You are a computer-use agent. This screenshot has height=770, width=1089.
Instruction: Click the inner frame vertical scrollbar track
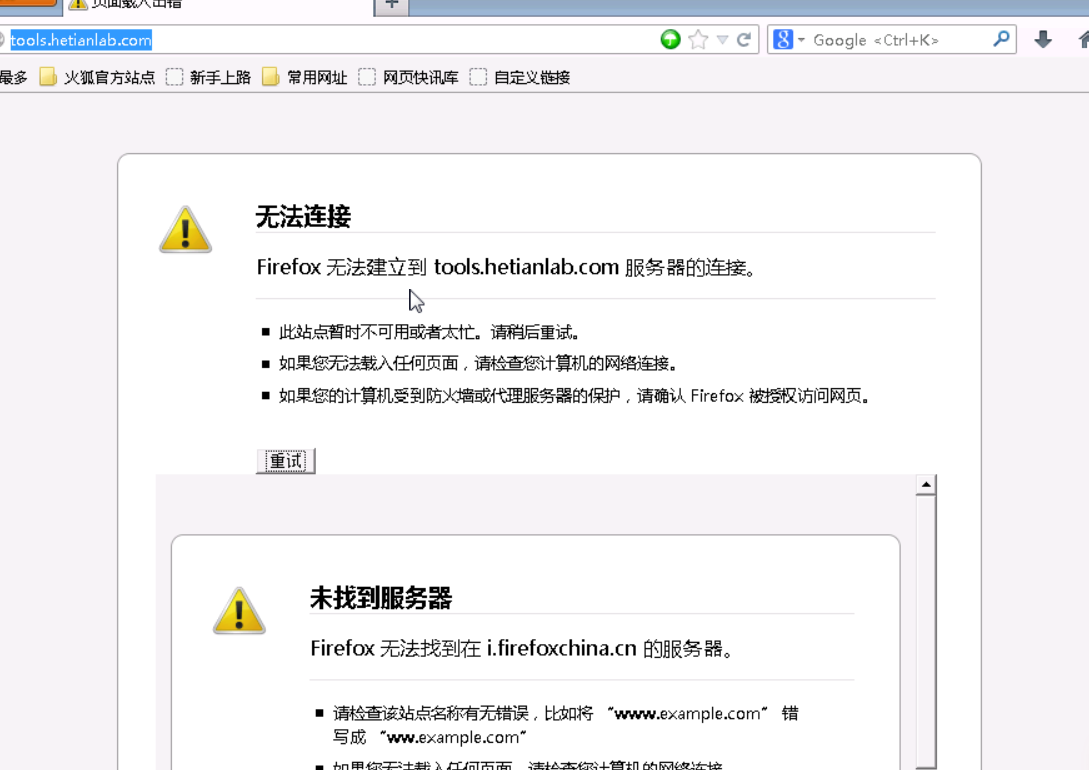tap(926, 632)
